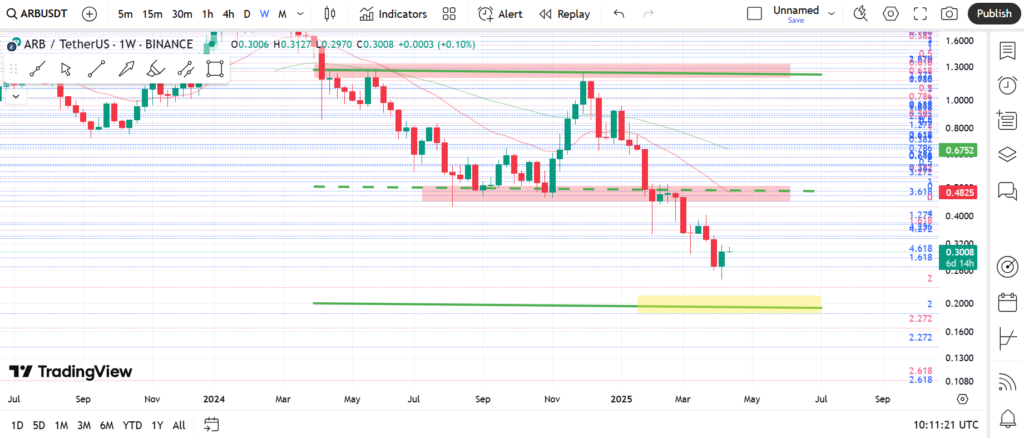
Task: Take a chart snapshot with camera
Action: point(950,14)
